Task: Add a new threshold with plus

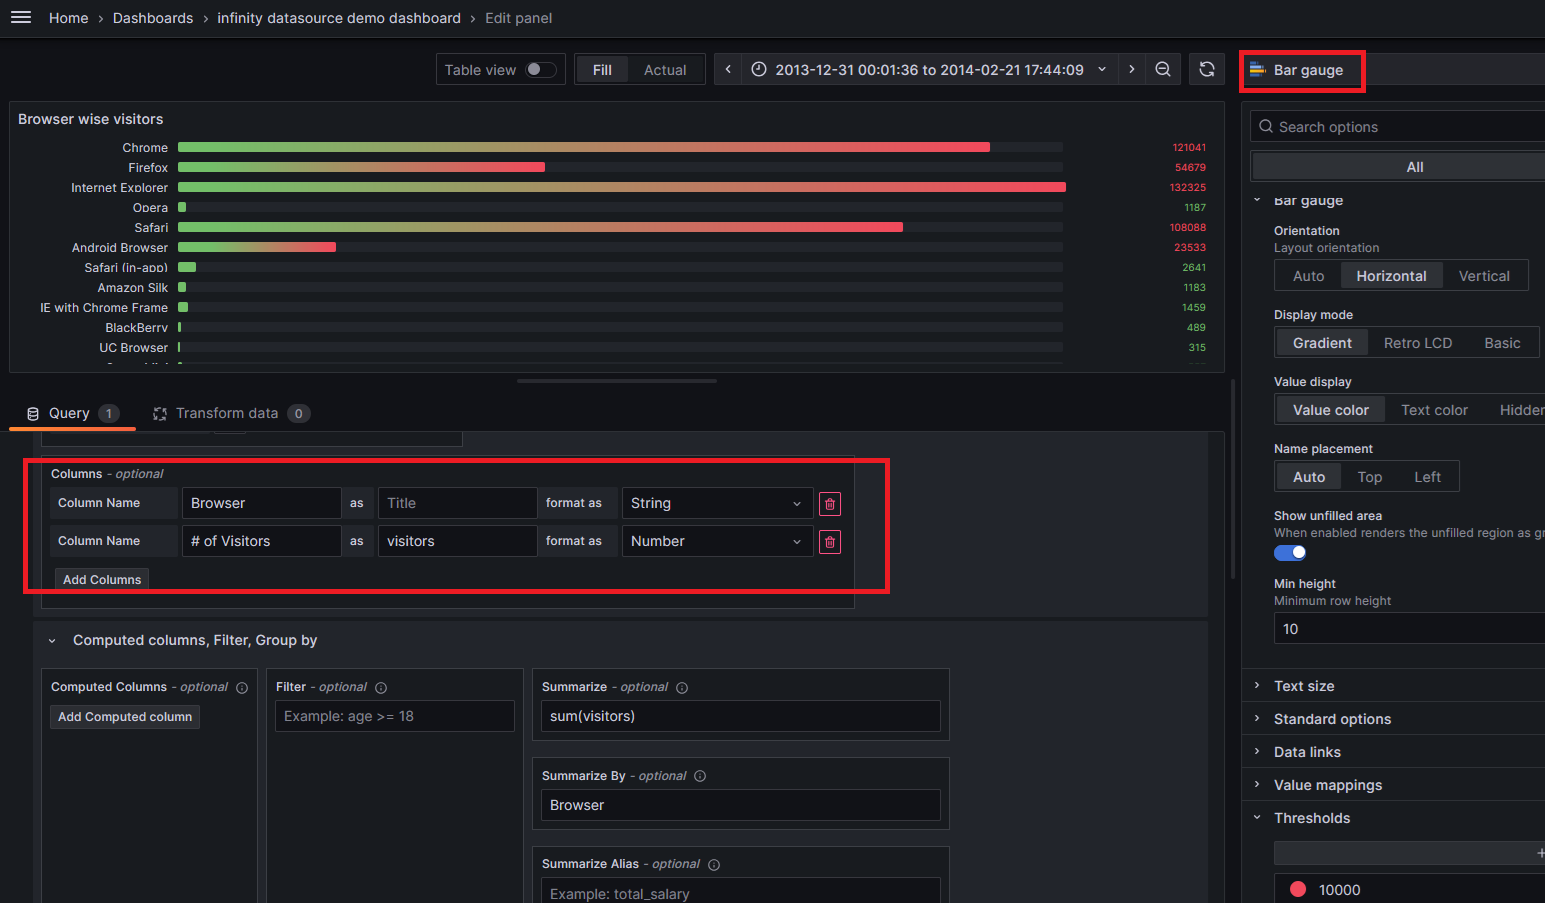Action: pos(1540,853)
